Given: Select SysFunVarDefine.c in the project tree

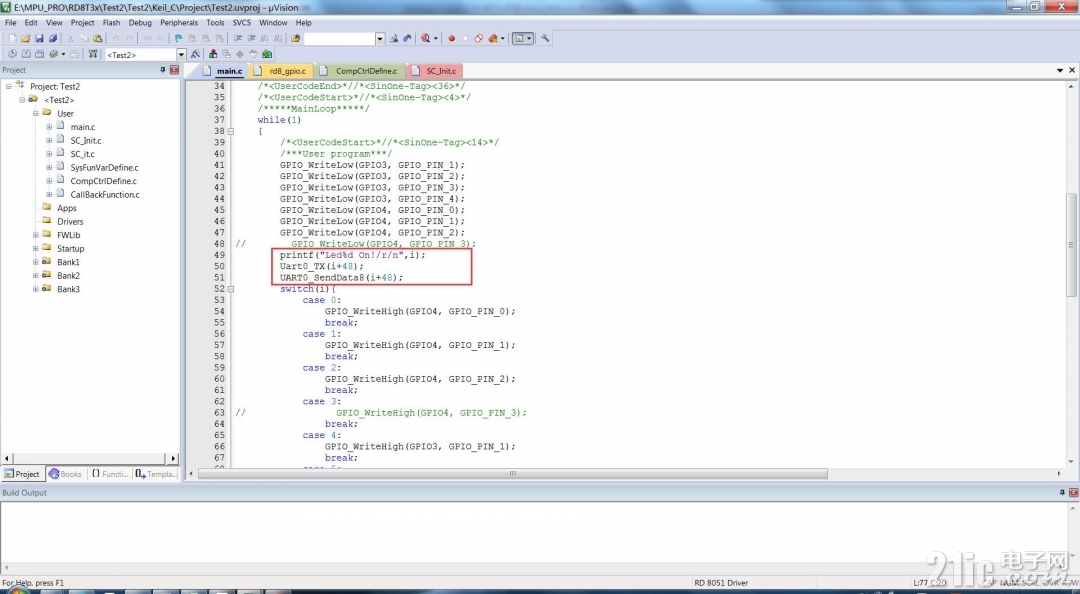Looking at the screenshot, I should click(x=104, y=167).
